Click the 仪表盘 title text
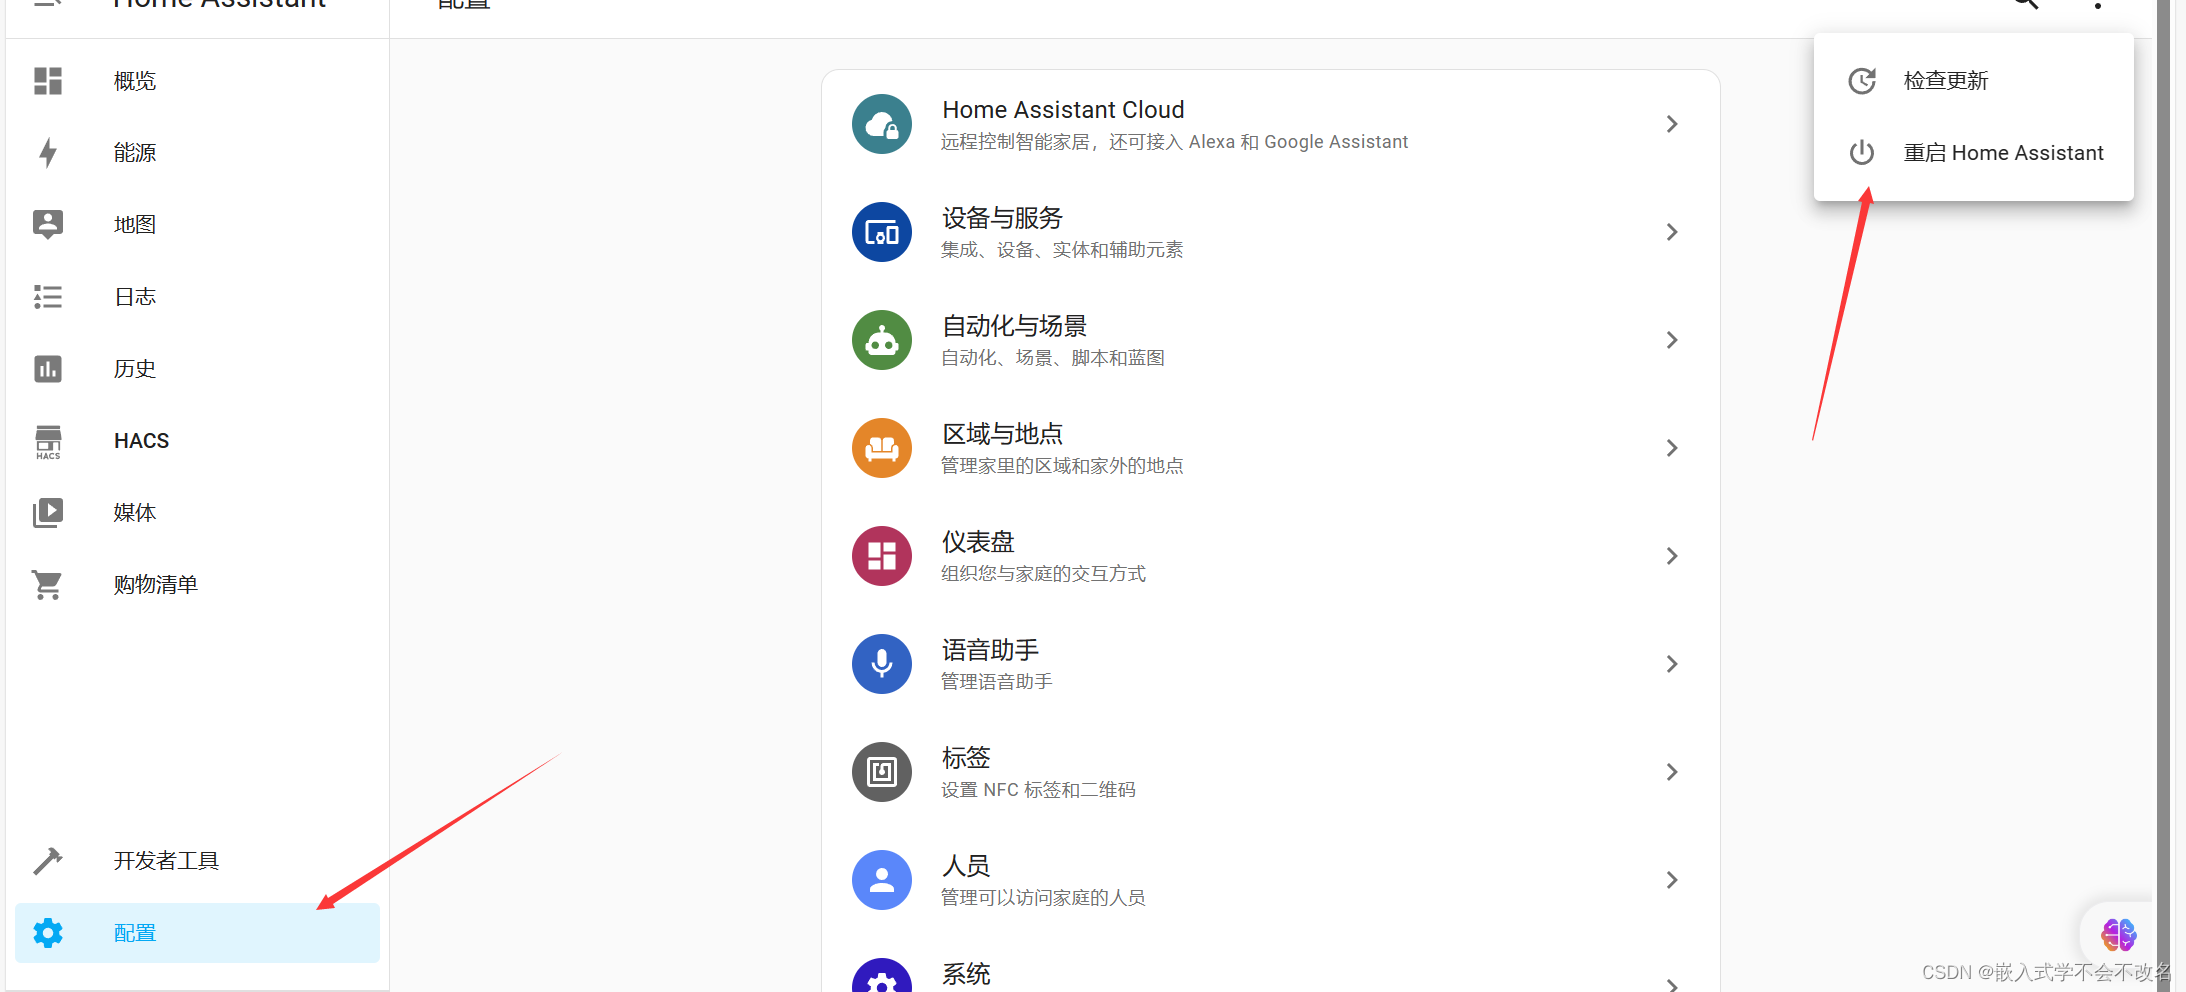The width and height of the screenshot is (2186, 992). point(978,542)
